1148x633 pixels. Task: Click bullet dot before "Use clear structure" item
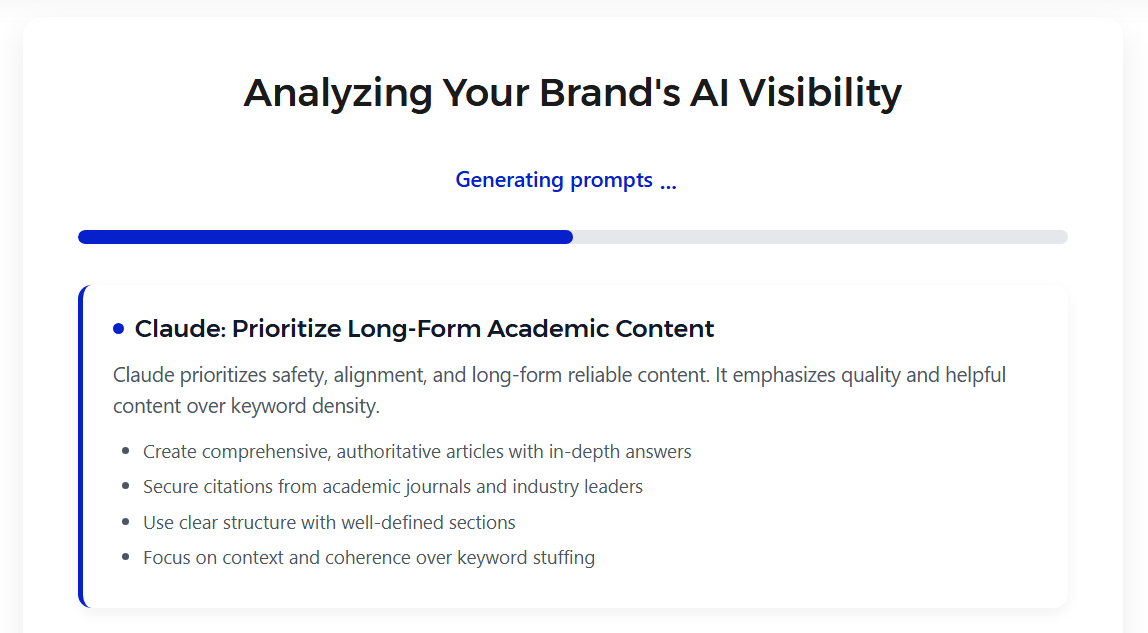125,522
